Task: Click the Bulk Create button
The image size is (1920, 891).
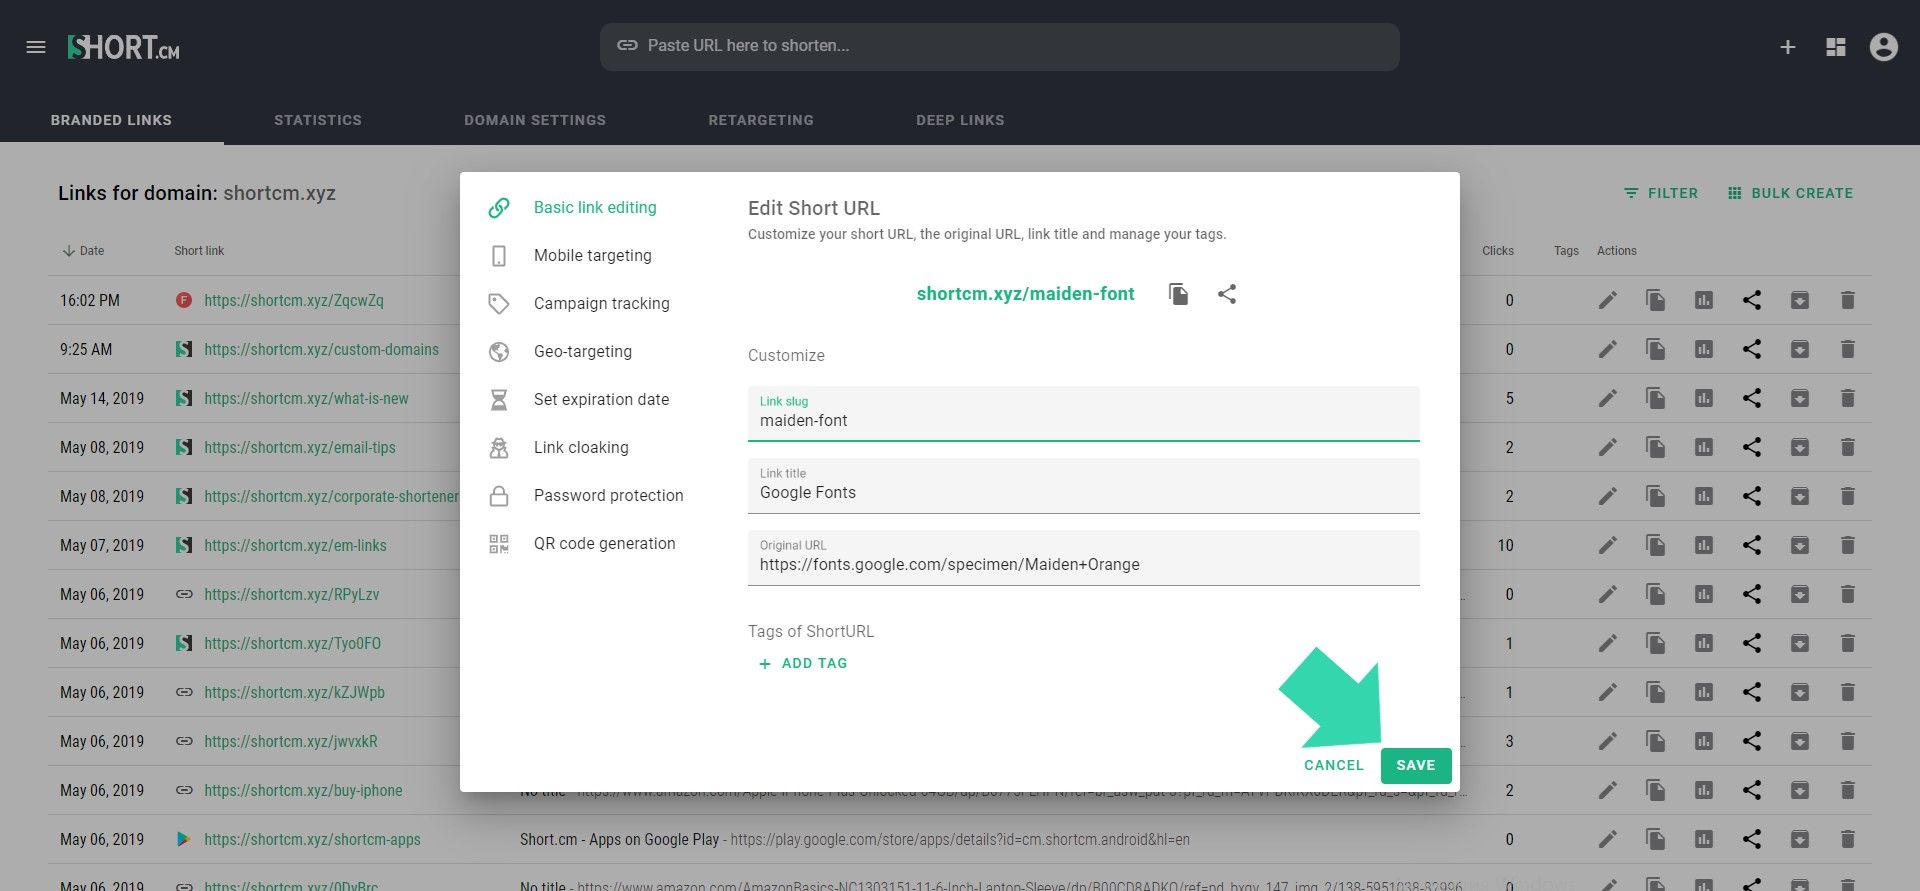Action: 1790,193
